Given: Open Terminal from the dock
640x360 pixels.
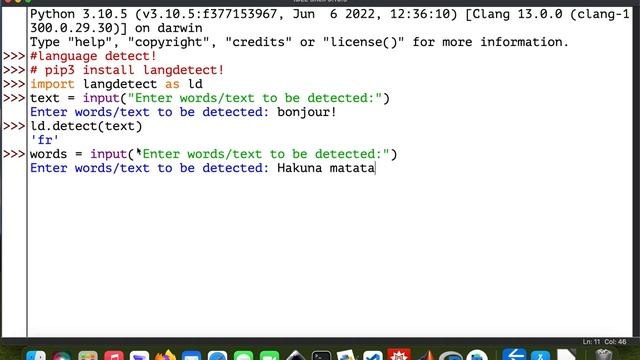Looking at the screenshot, I should pos(322,356).
